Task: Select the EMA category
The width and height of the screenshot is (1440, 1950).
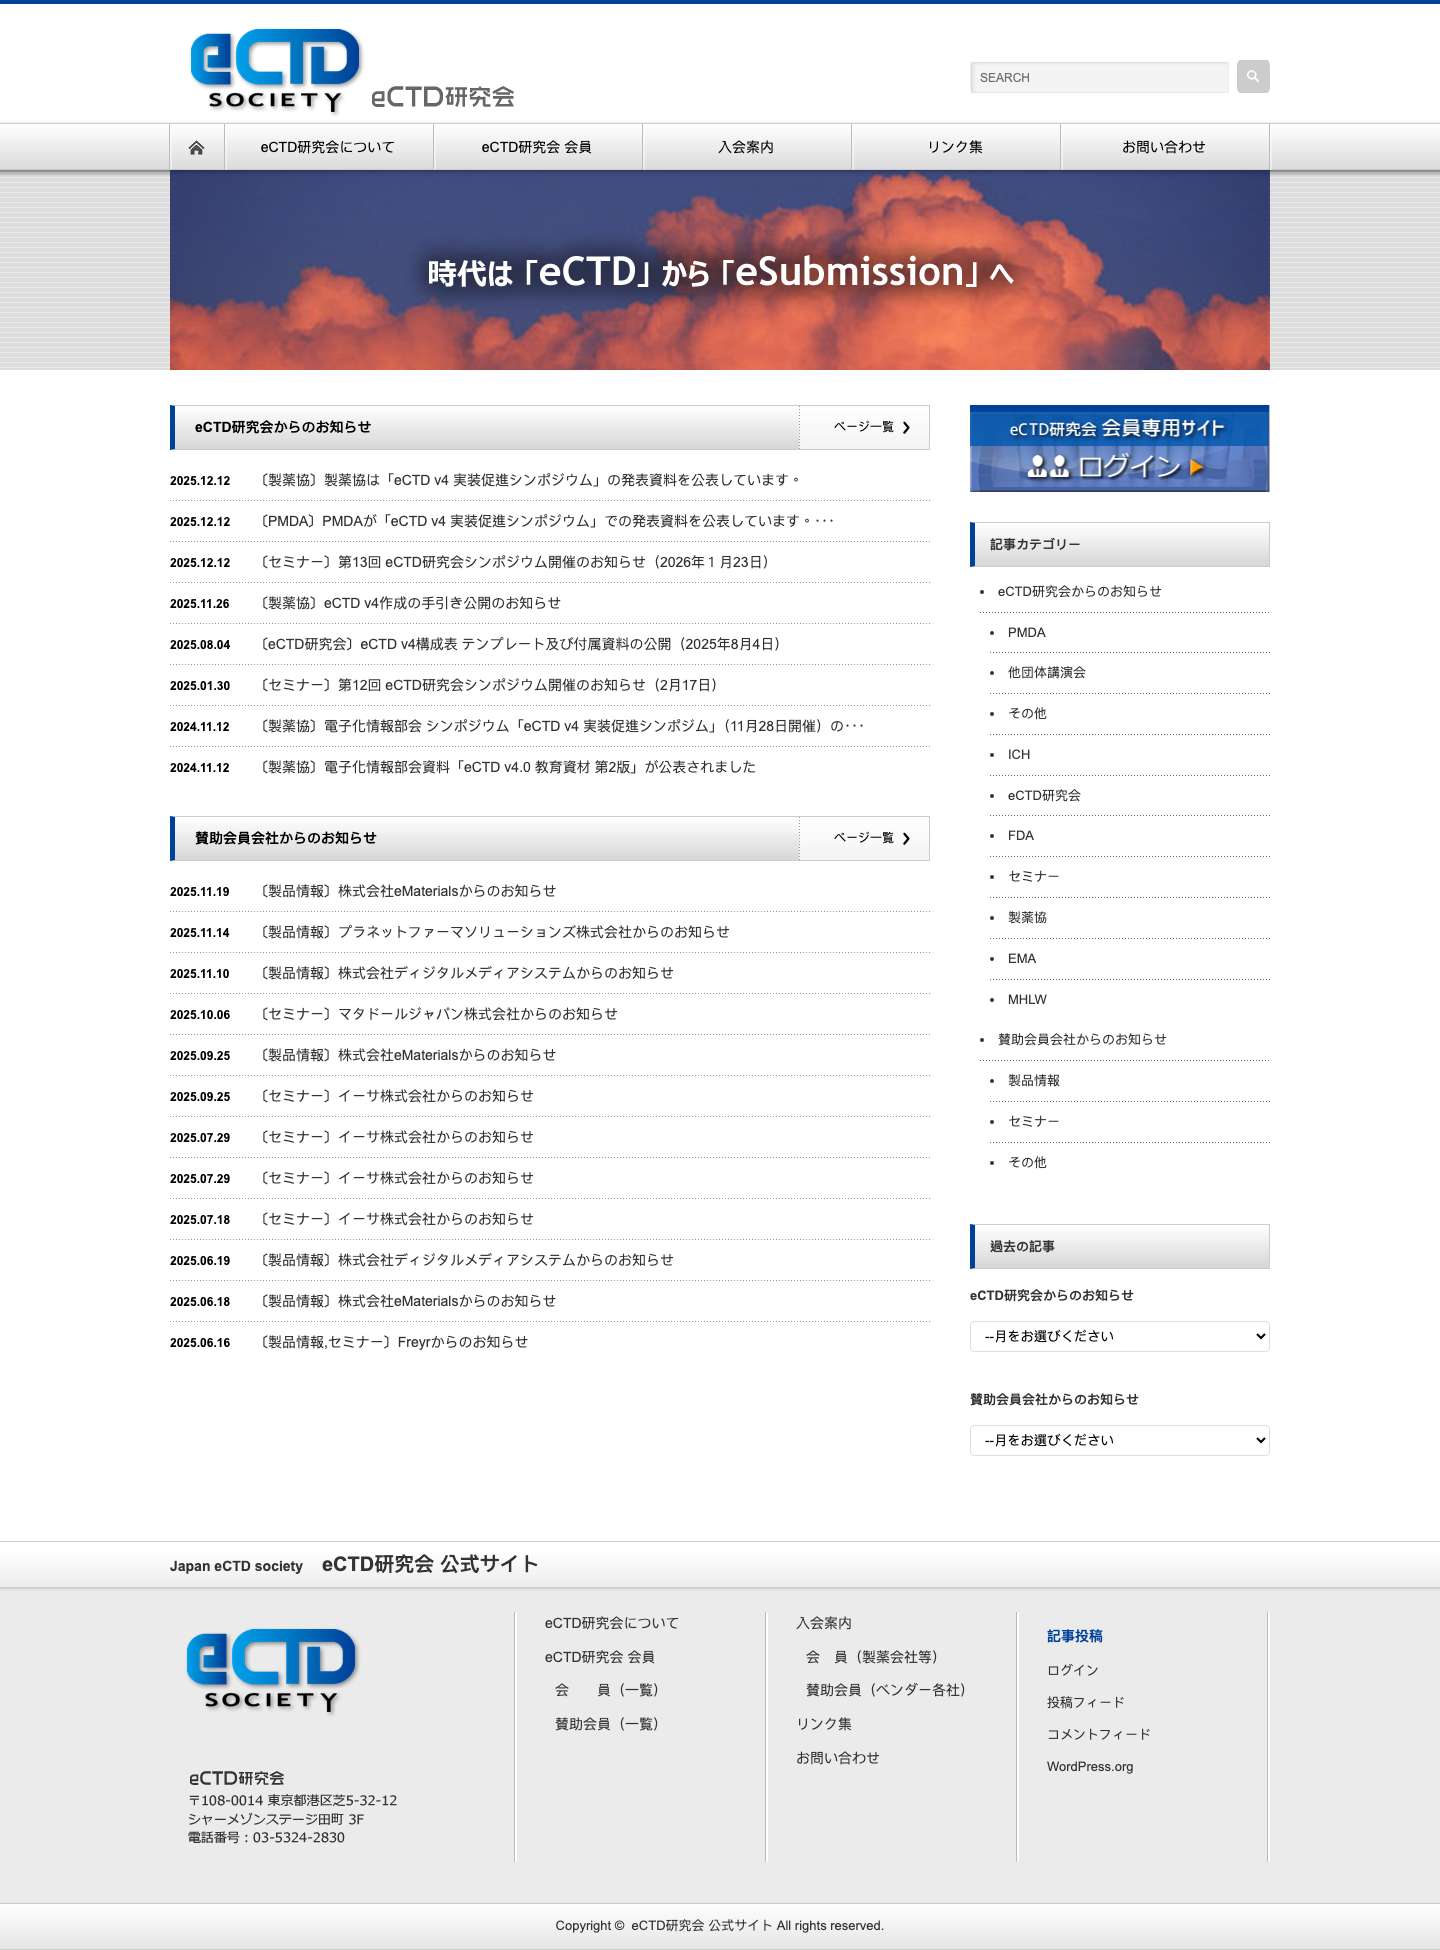Action: [x=1021, y=959]
